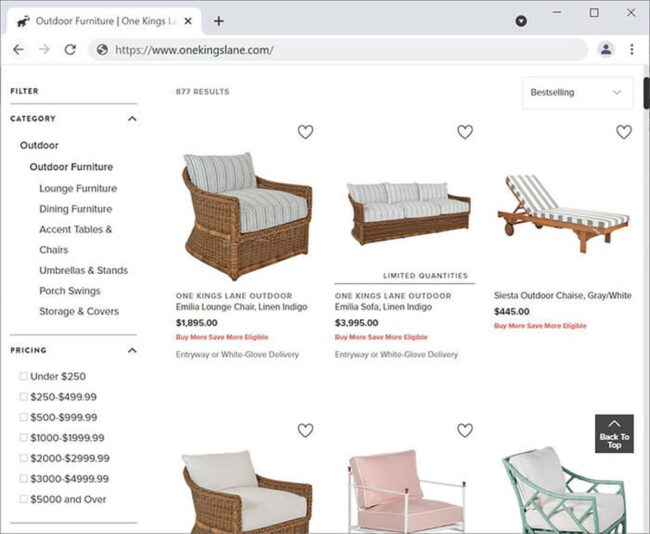Click the white-cushion wicker chair image
This screenshot has width=650, height=534.
click(247, 492)
